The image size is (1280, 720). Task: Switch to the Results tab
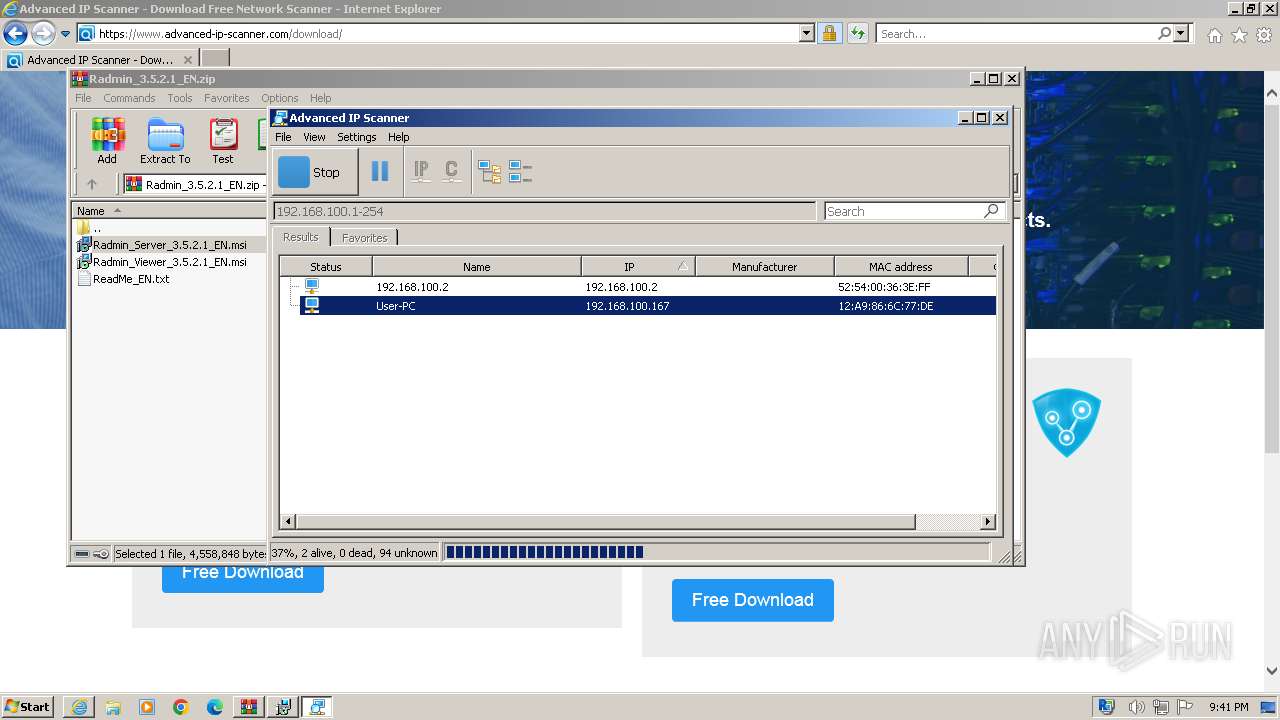click(300, 237)
